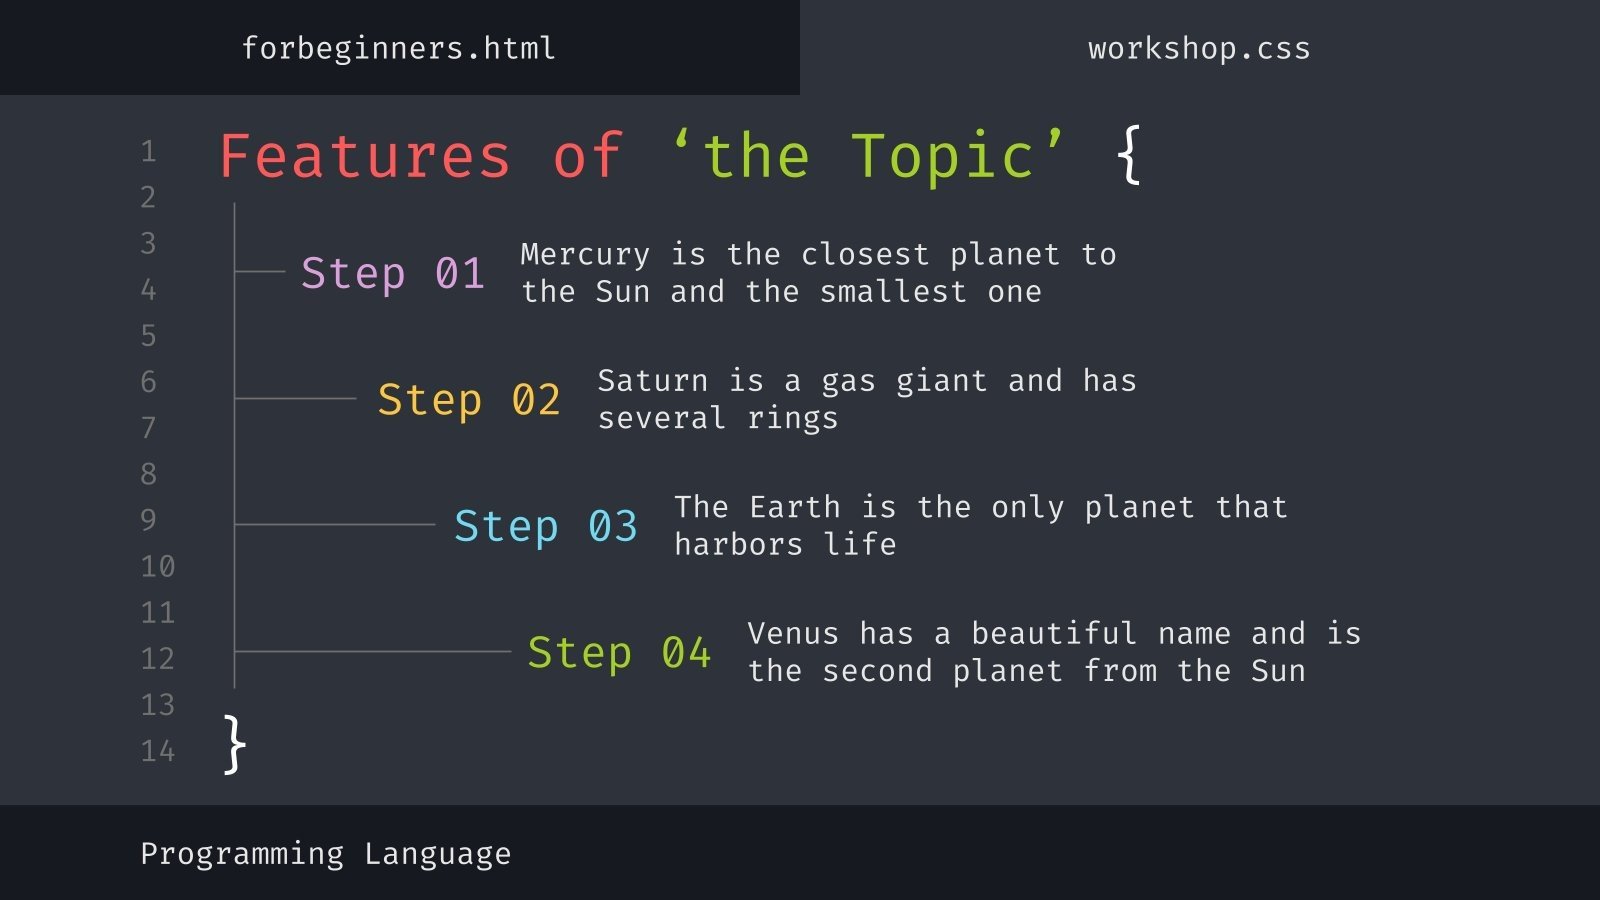Click line number 14 in the gutter
This screenshot has height=900, width=1600.
tap(158, 751)
